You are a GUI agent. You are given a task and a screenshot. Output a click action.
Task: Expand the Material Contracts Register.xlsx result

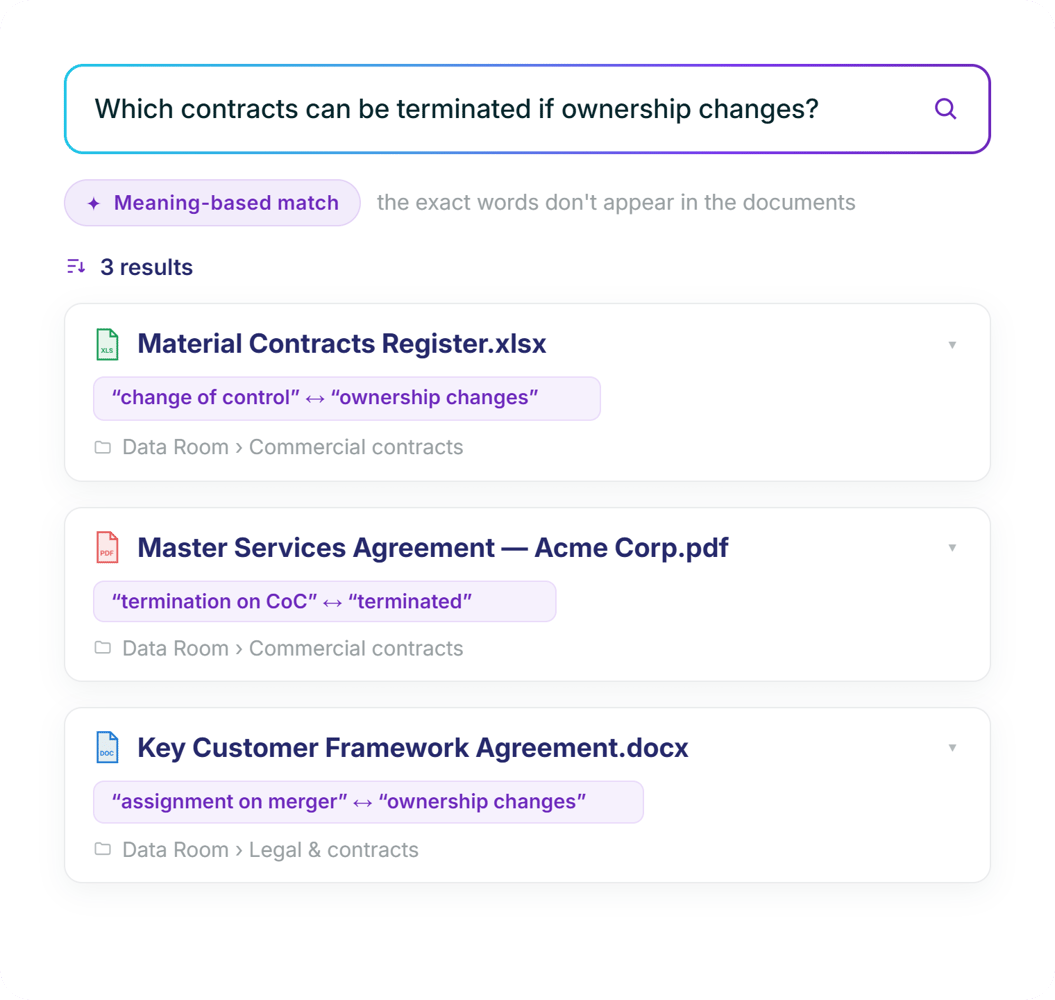click(x=952, y=345)
